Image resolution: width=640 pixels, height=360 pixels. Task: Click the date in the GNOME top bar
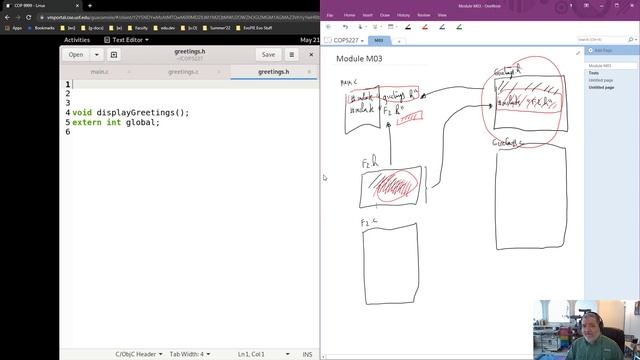click(x=309, y=40)
